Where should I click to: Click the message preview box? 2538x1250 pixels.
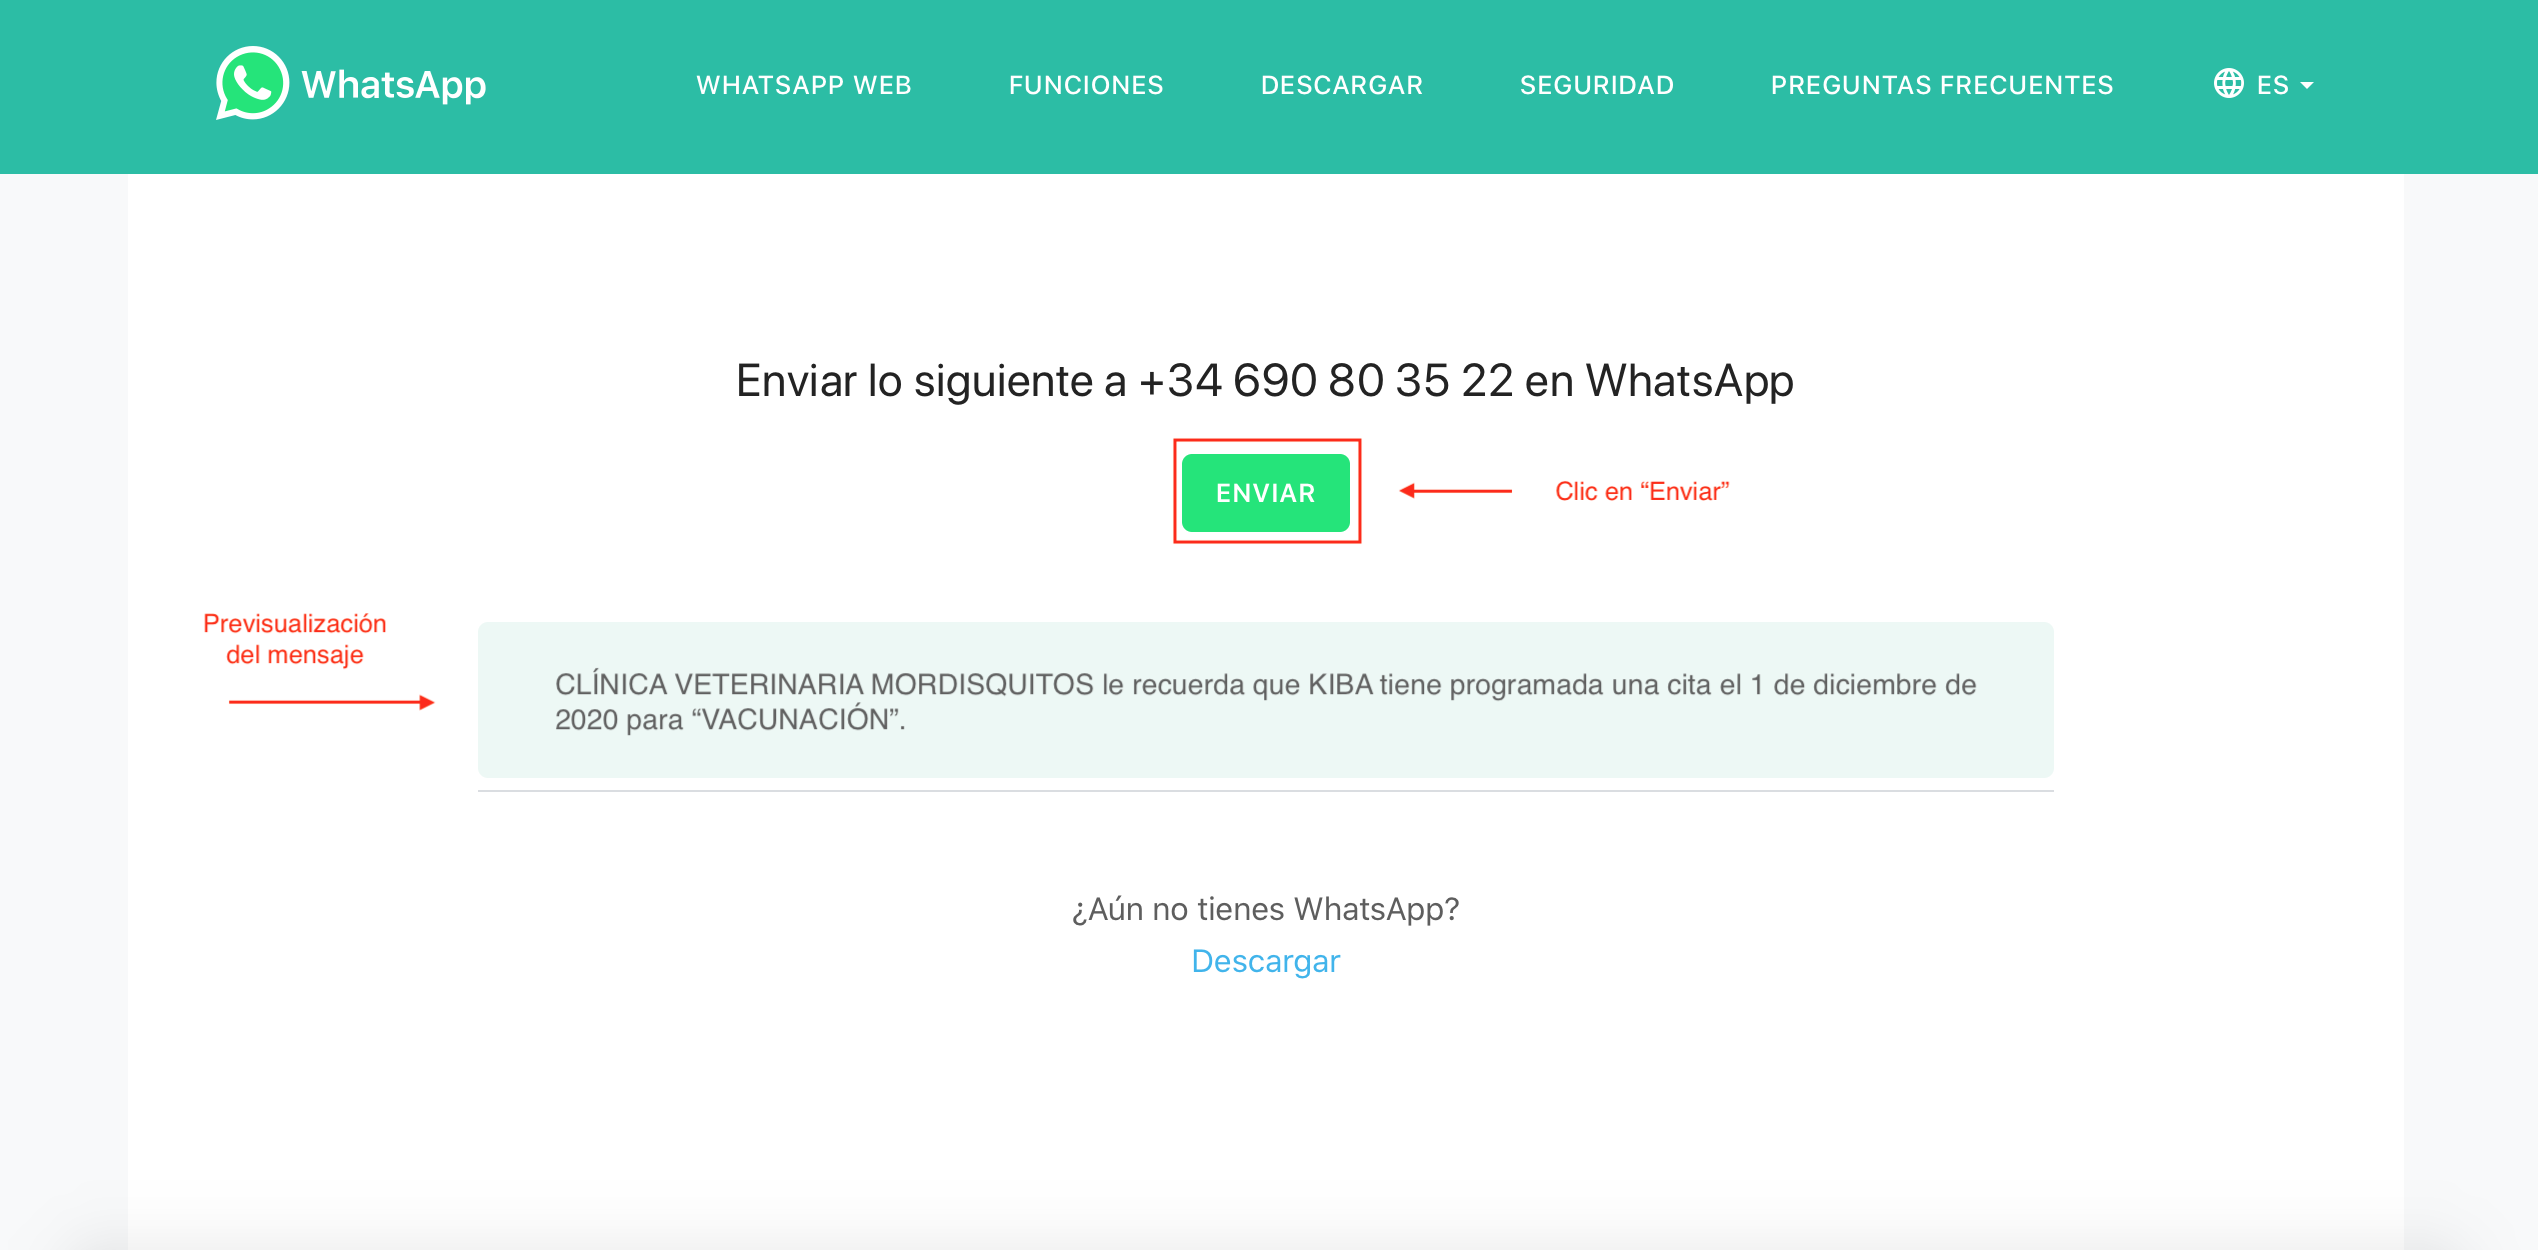(1266, 700)
